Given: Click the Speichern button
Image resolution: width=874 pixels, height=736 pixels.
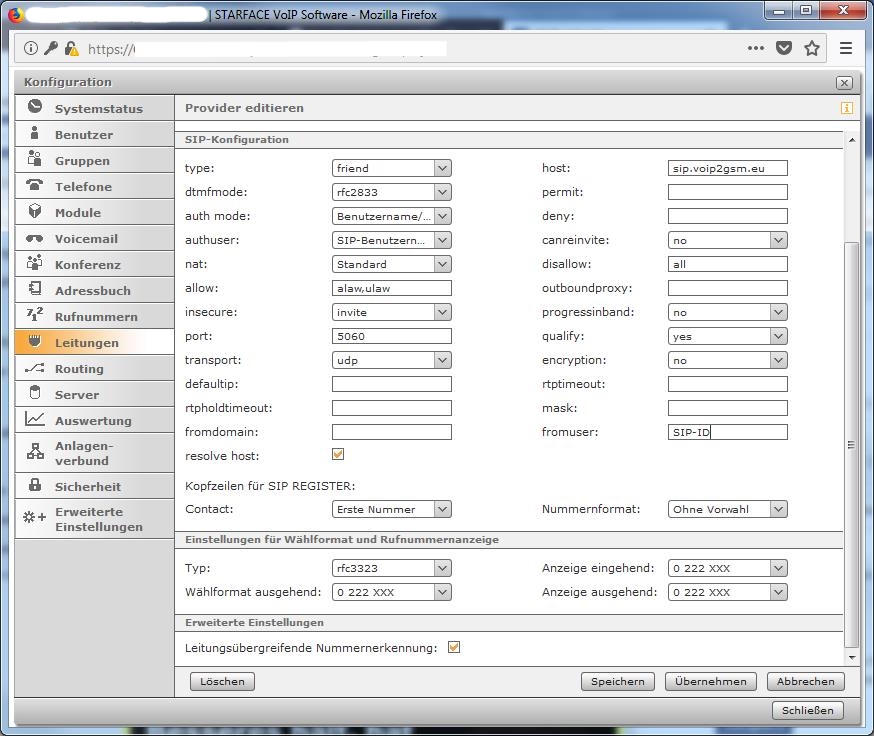Looking at the screenshot, I should point(617,681).
